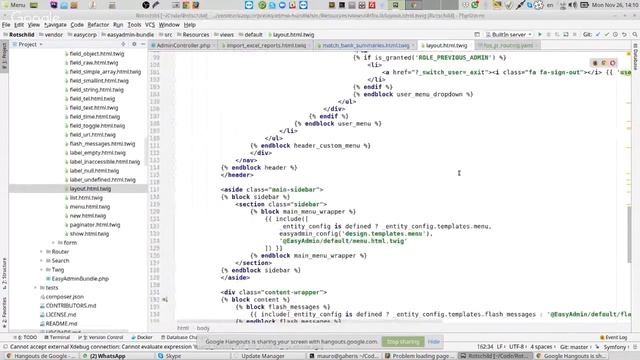Screen dimensions: 640x360
Task: Open the Navigate menu
Action: pyautogui.click(x=55, y=25)
